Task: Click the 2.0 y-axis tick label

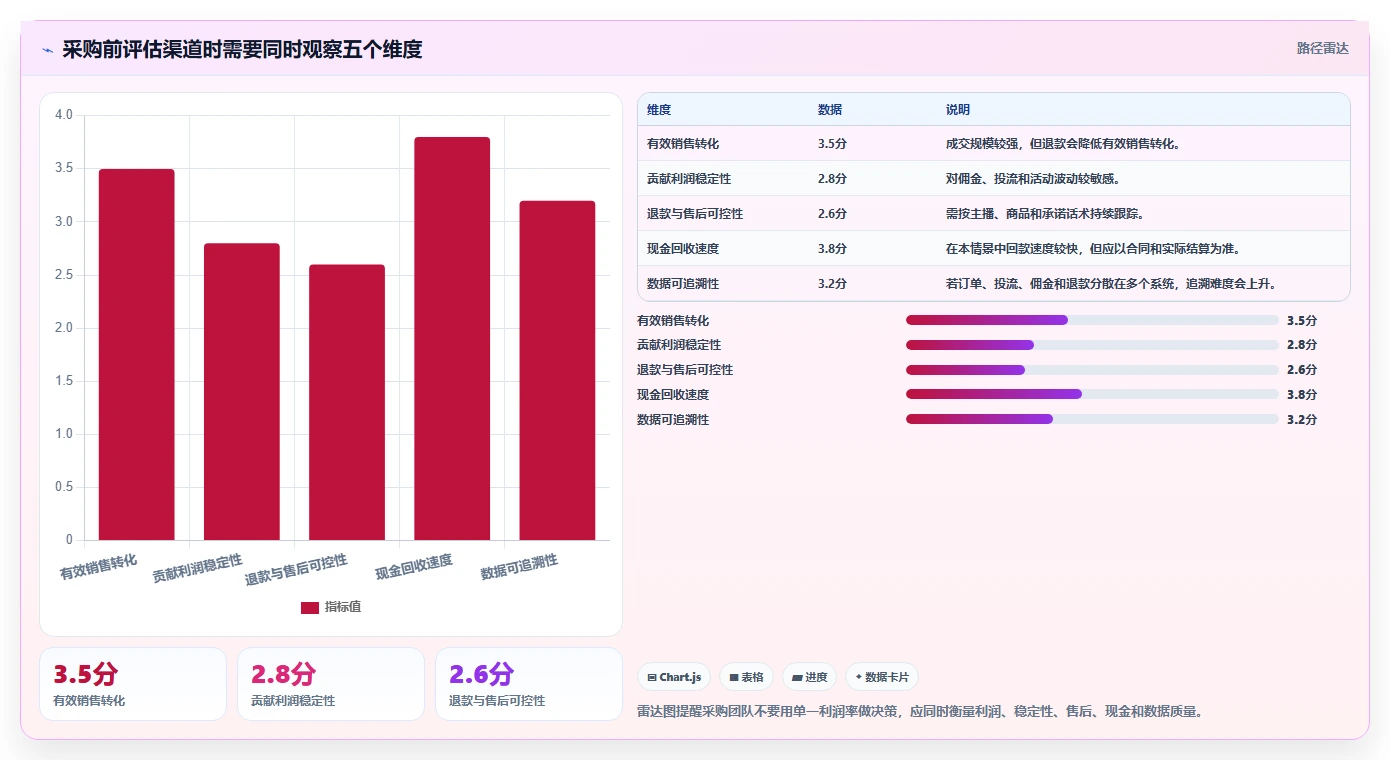Action: click(64, 328)
